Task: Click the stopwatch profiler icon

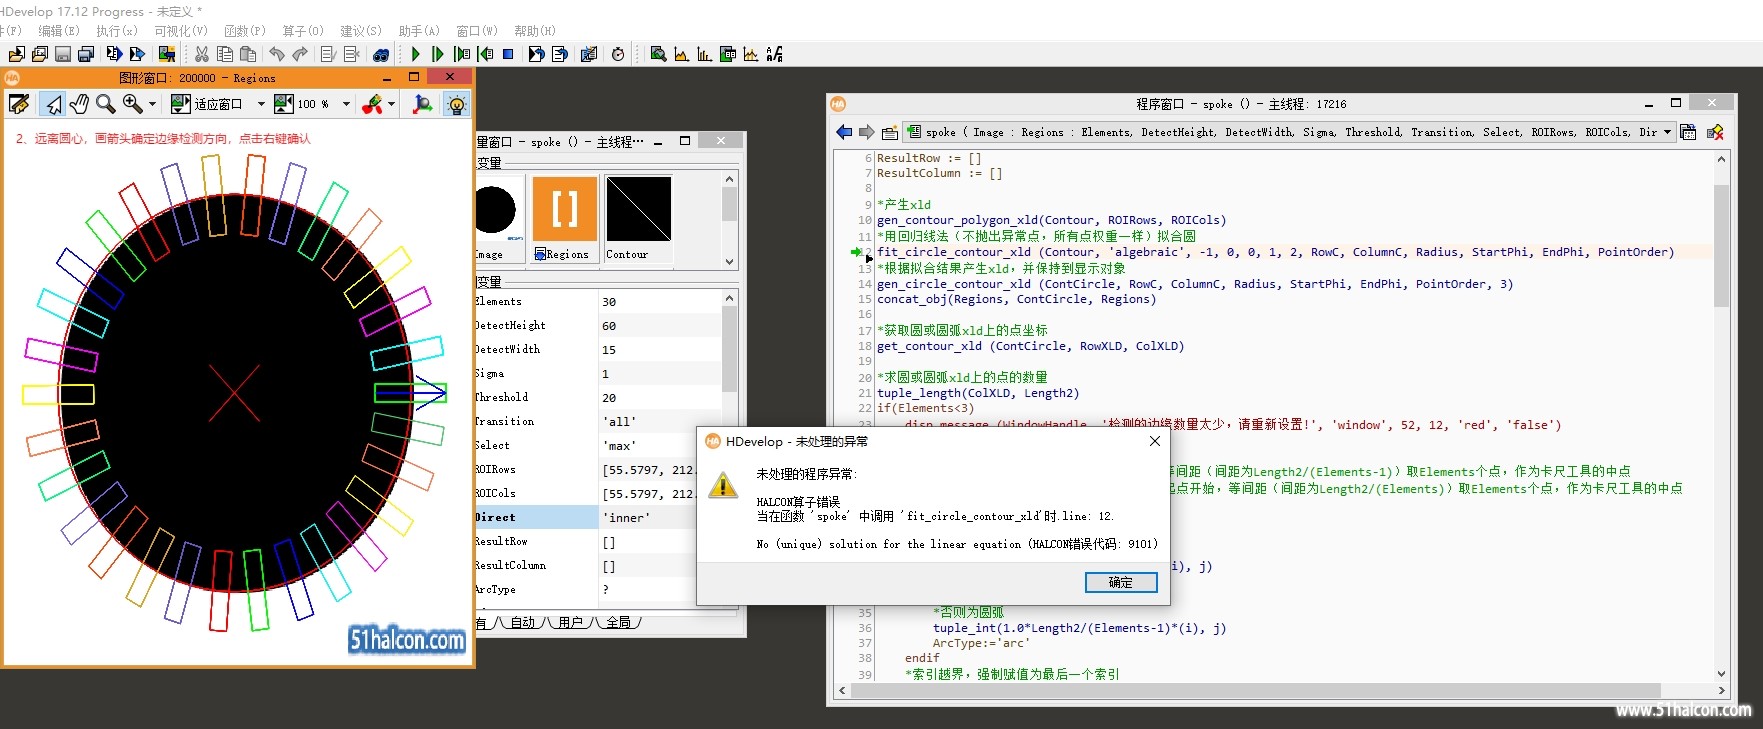Action: click(x=618, y=54)
